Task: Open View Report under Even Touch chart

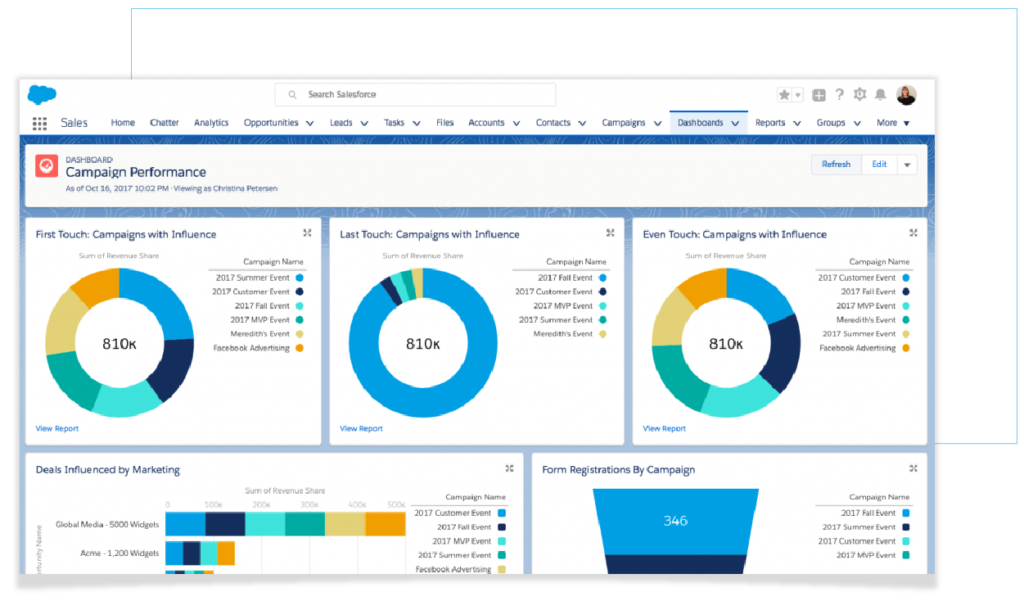Action: (664, 429)
